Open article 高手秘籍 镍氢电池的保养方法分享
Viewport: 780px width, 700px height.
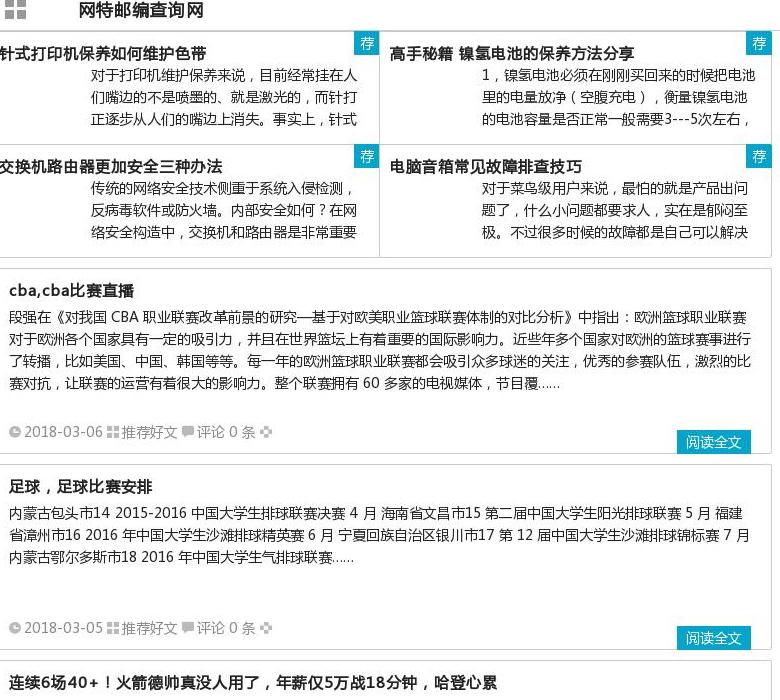click(512, 53)
